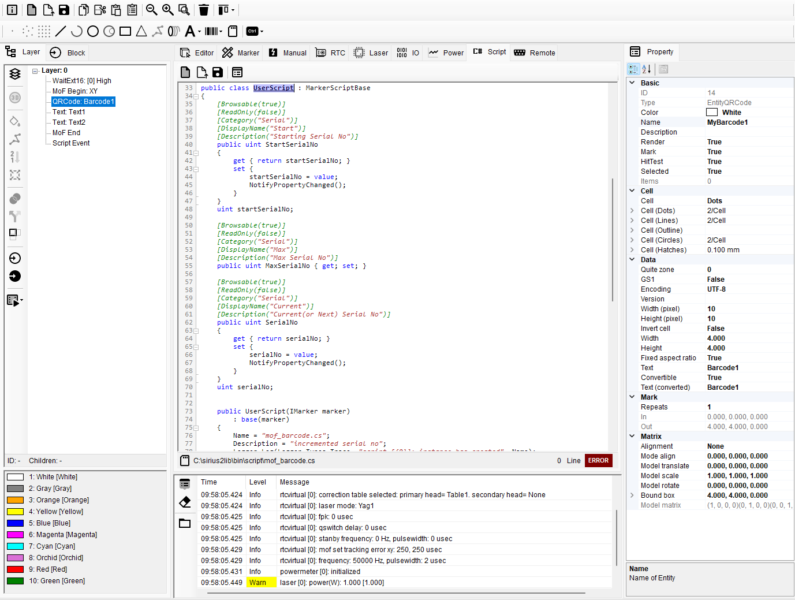The height and width of the screenshot is (600, 795).
Task: Expand the Bound box property row
Action: click(x=631, y=496)
